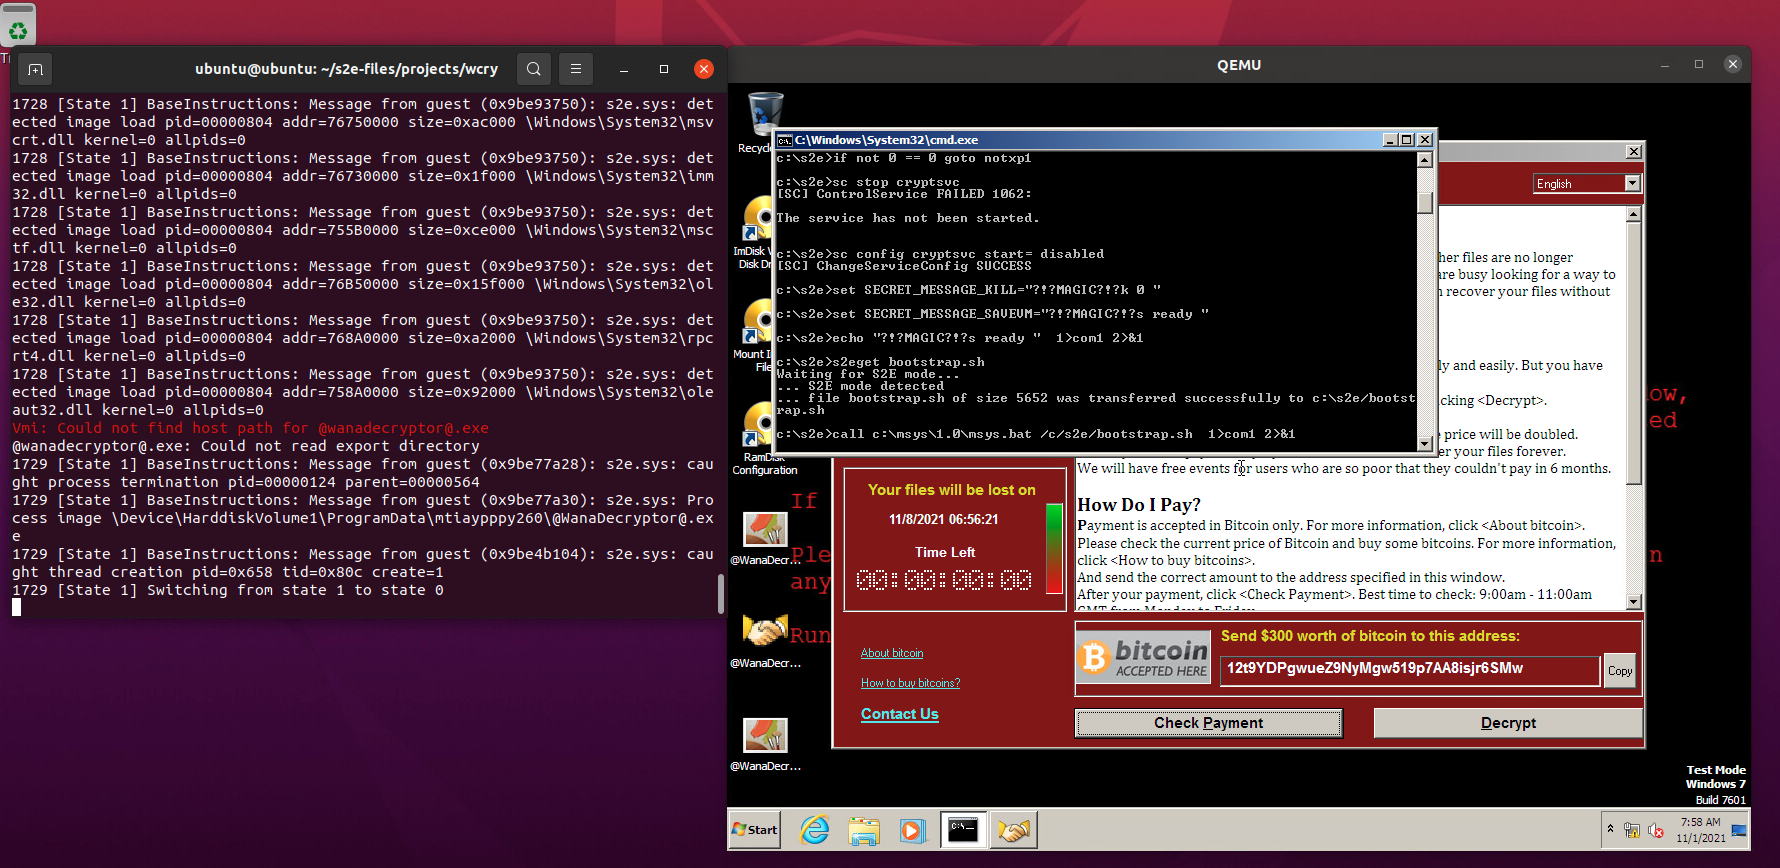The height and width of the screenshot is (868, 1780).
Task: Open RamDisk Configuration shortcut icon
Action: click(757, 426)
